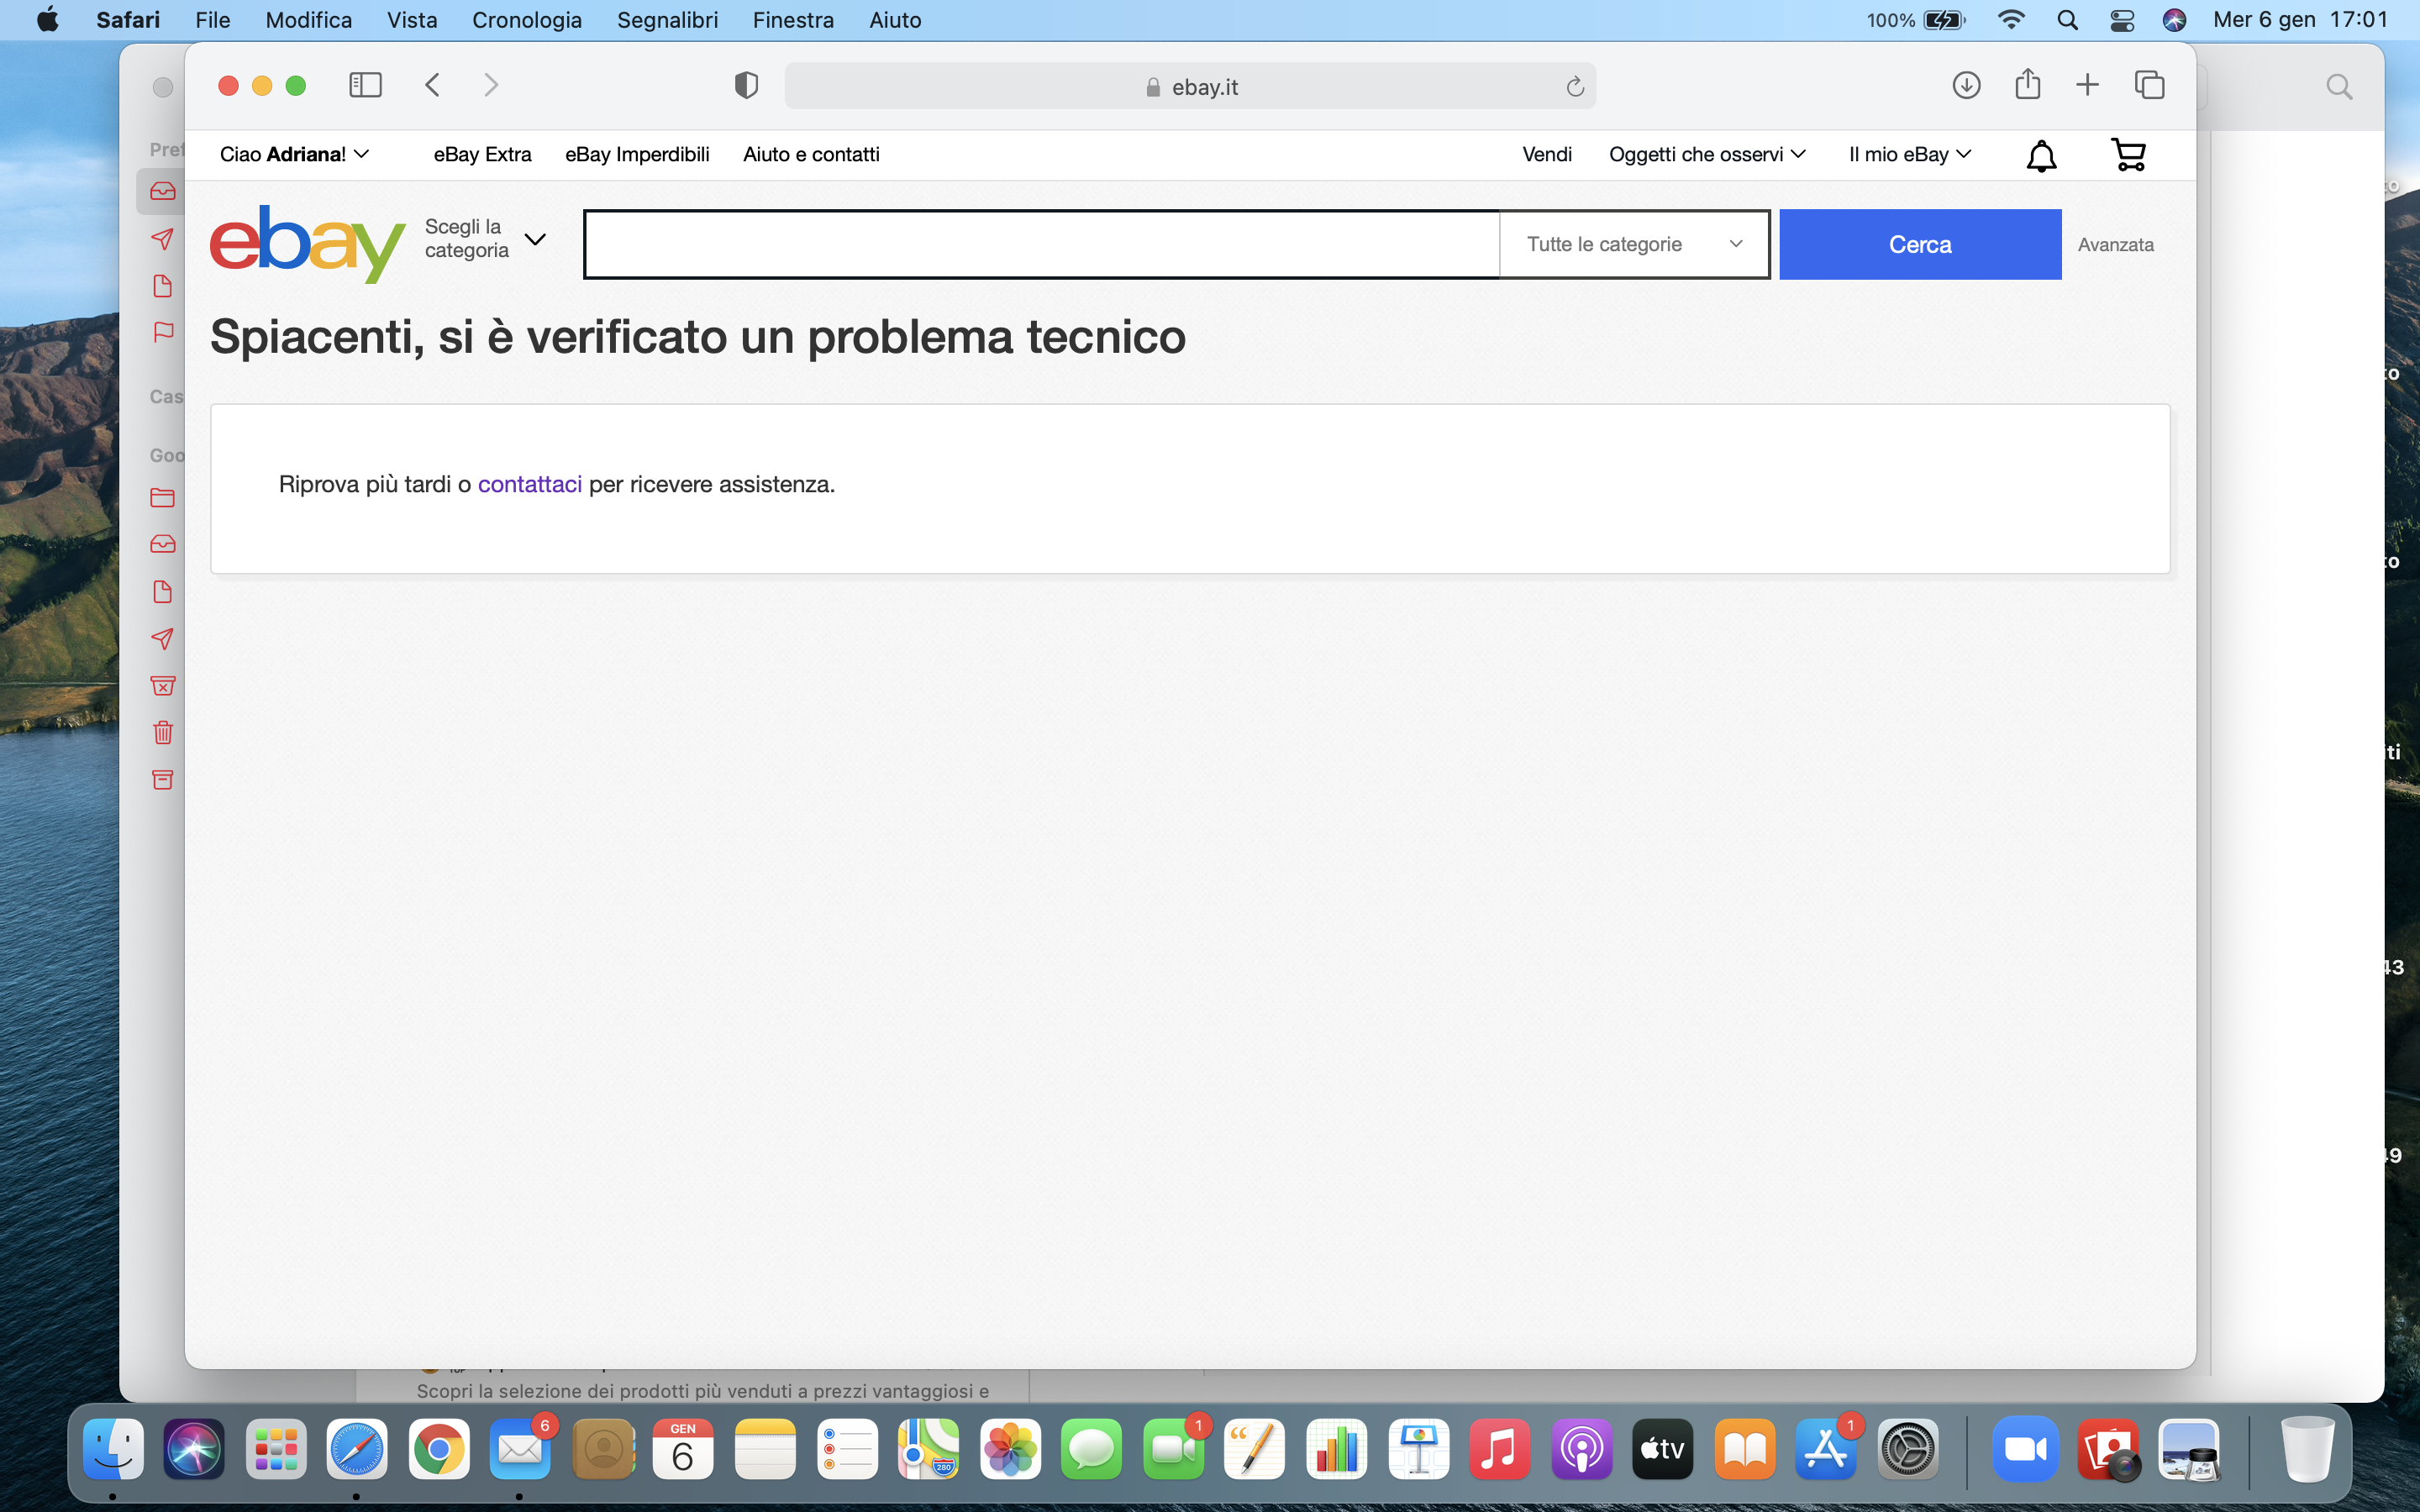Click the search icon in Mail window
This screenshot has height=1512, width=2420.
[2339, 87]
